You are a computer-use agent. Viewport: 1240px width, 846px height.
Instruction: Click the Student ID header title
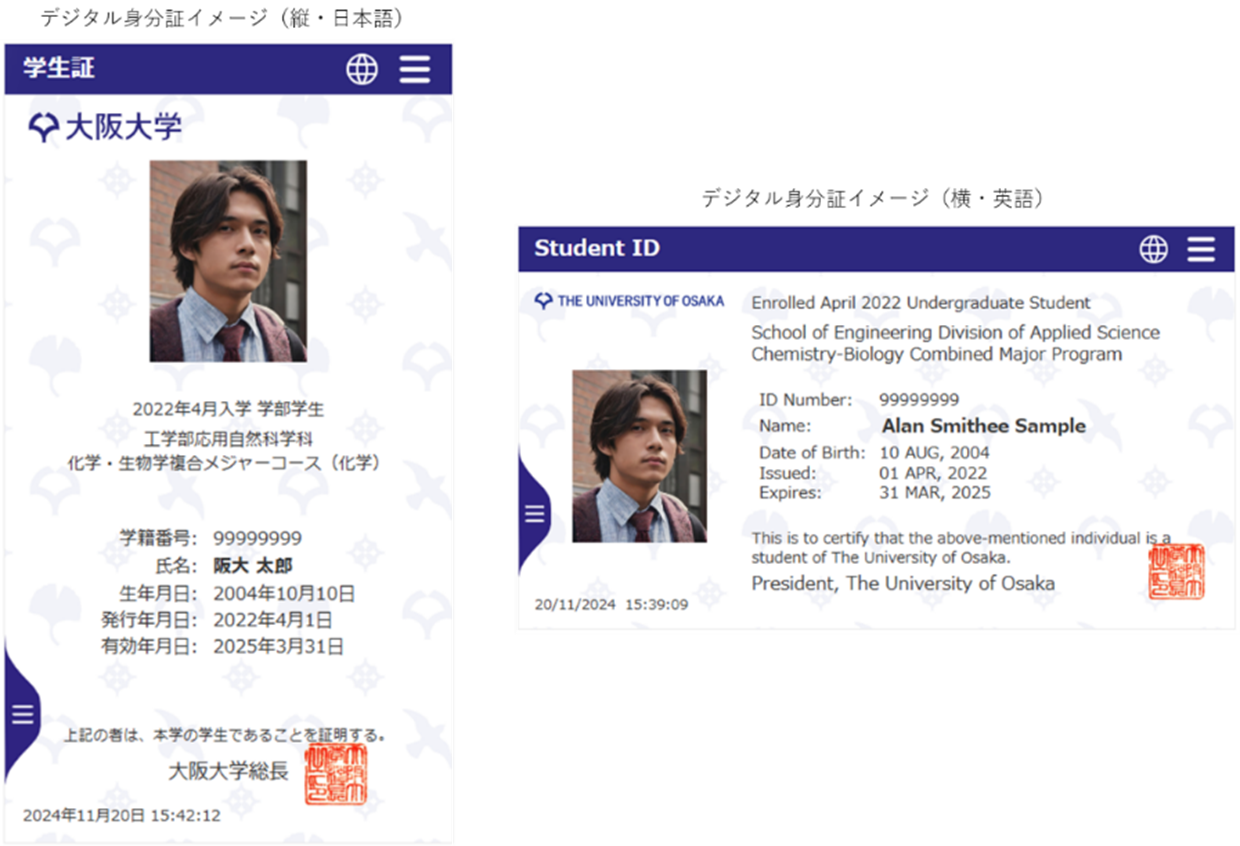click(597, 248)
